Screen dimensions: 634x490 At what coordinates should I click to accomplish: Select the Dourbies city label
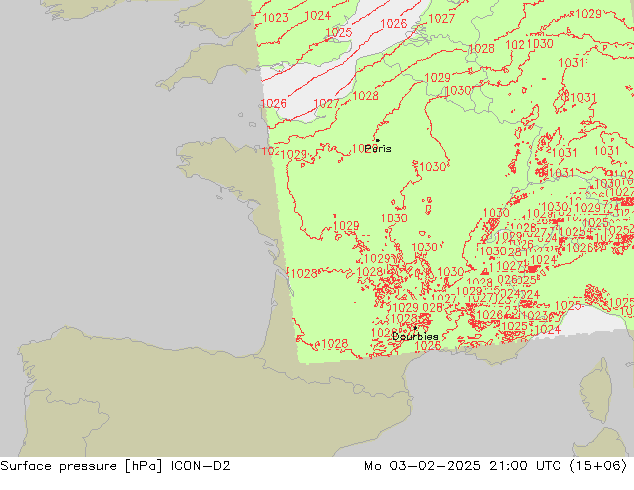415,336
